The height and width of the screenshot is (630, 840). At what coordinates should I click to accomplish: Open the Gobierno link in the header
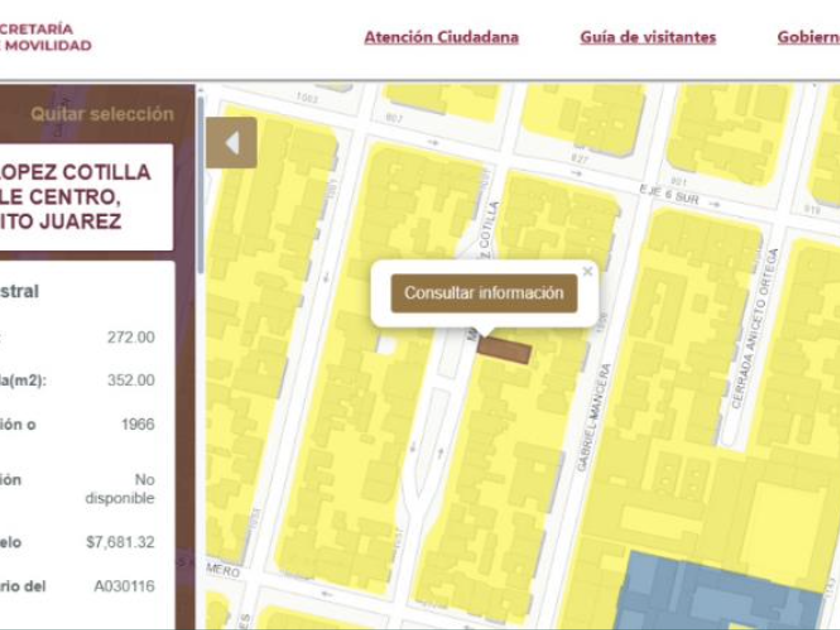[x=808, y=38]
